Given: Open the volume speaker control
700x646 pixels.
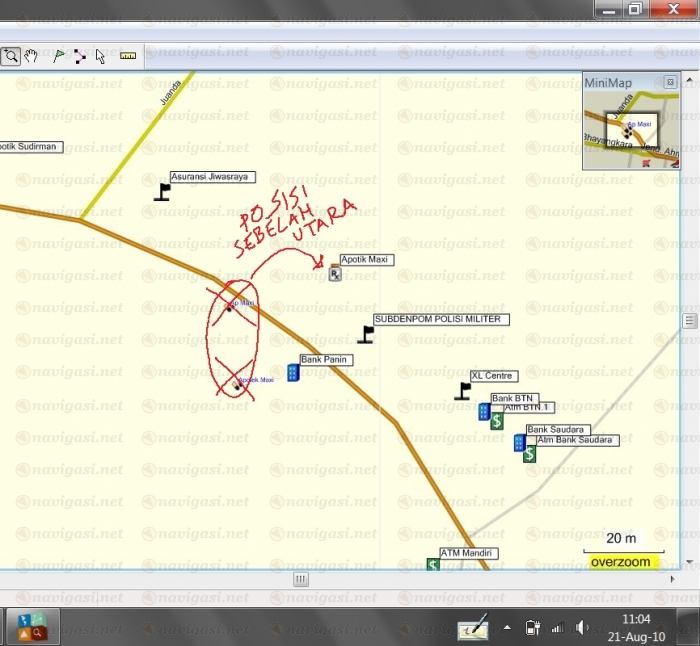Looking at the screenshot, I should (x=583, y=628).
